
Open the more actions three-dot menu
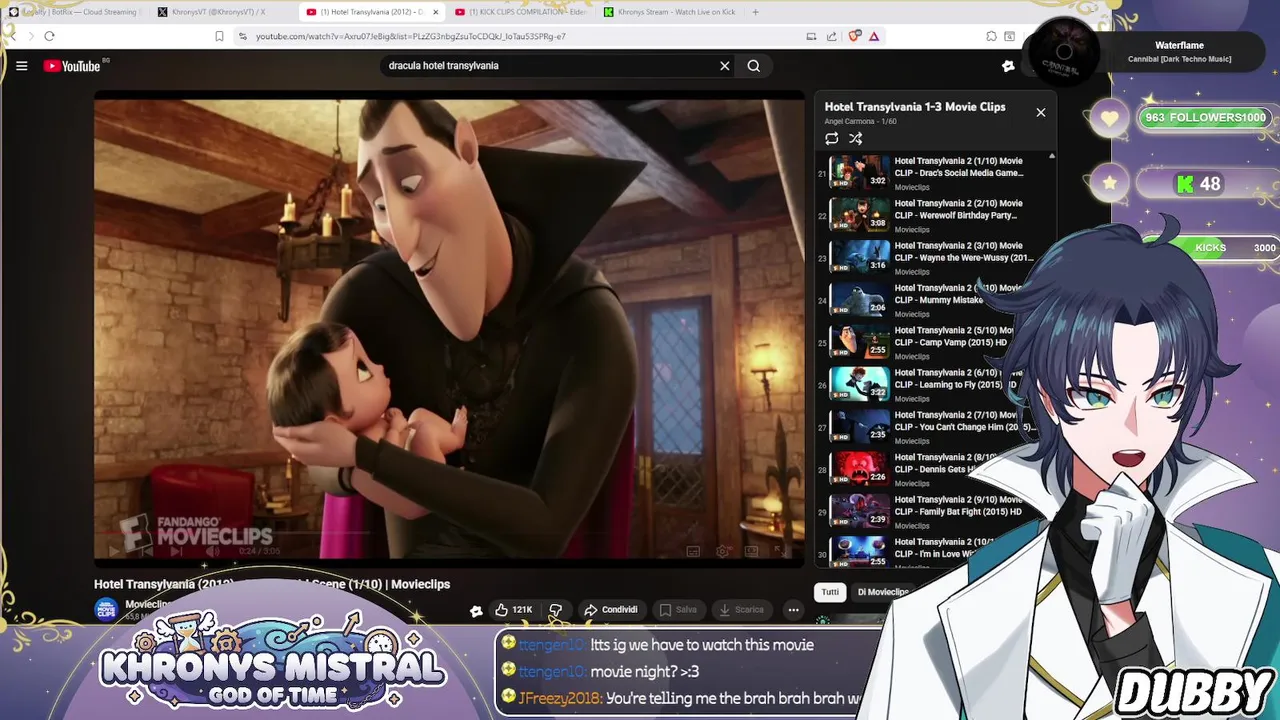coord(793,610)
